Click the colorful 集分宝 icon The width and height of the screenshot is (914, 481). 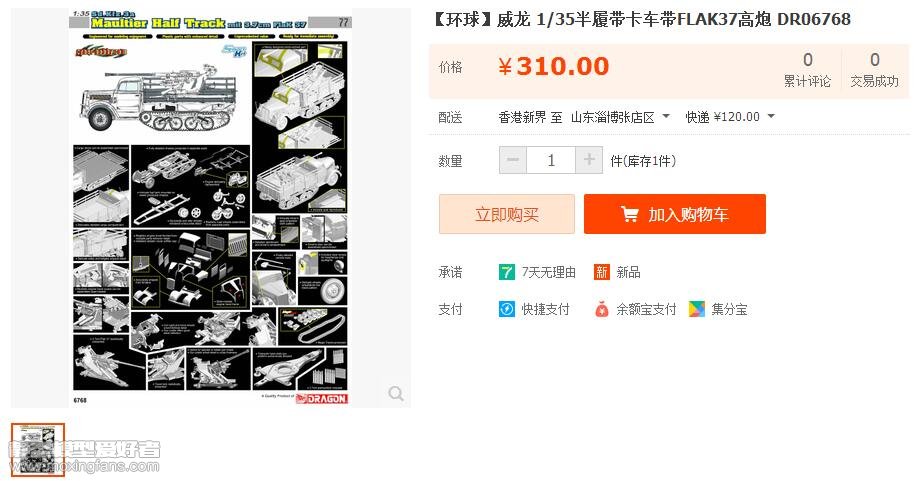click(x=697, y=309)
